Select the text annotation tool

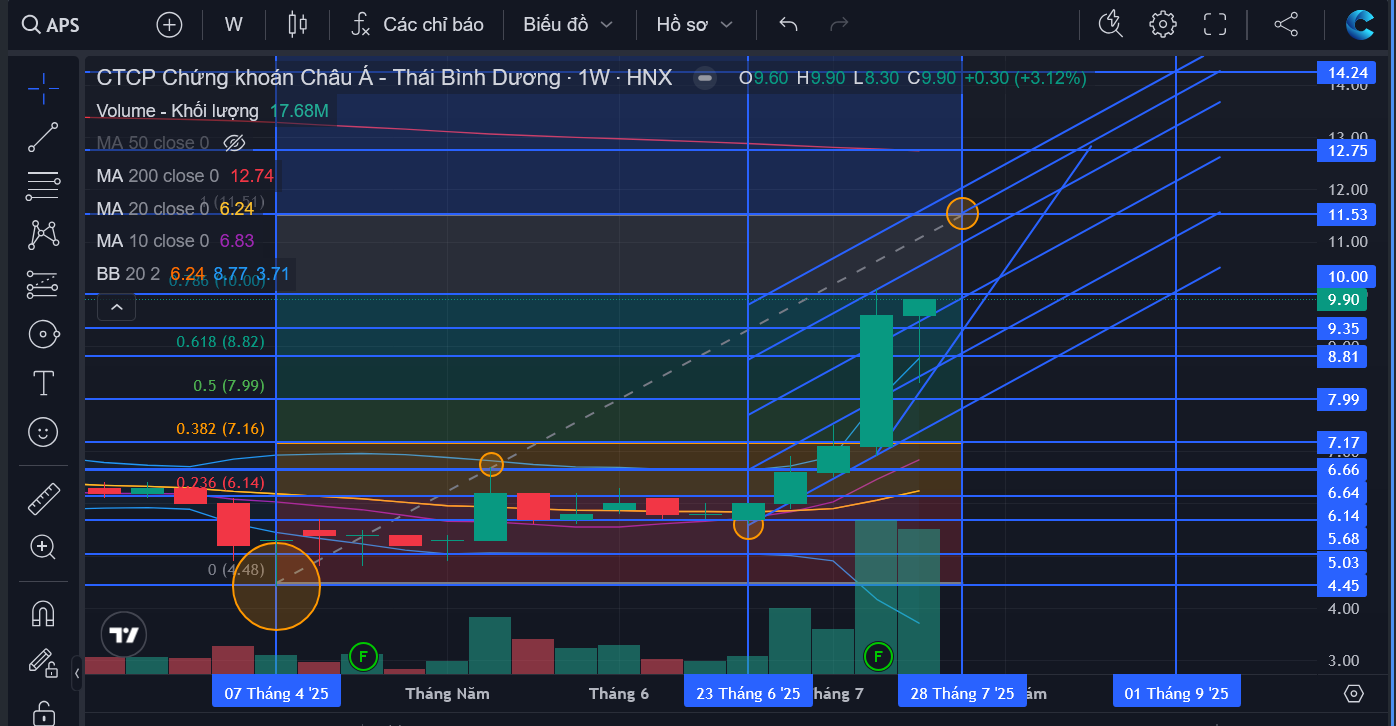tap(43, 383)
